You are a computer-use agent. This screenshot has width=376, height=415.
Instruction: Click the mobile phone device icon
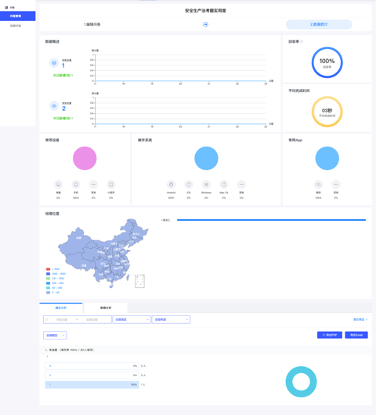coord(76,184)
